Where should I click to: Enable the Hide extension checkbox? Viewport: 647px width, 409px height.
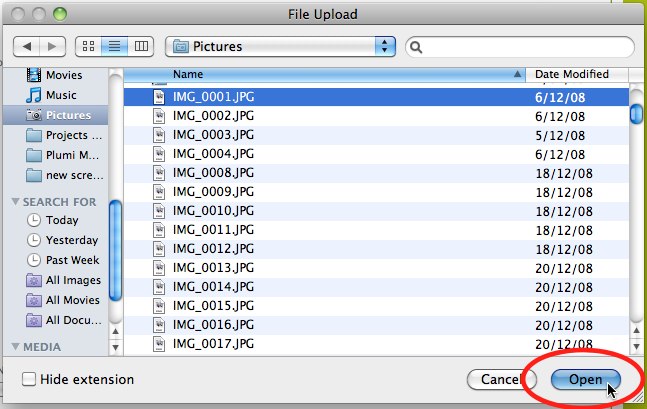tap(29, 379)
